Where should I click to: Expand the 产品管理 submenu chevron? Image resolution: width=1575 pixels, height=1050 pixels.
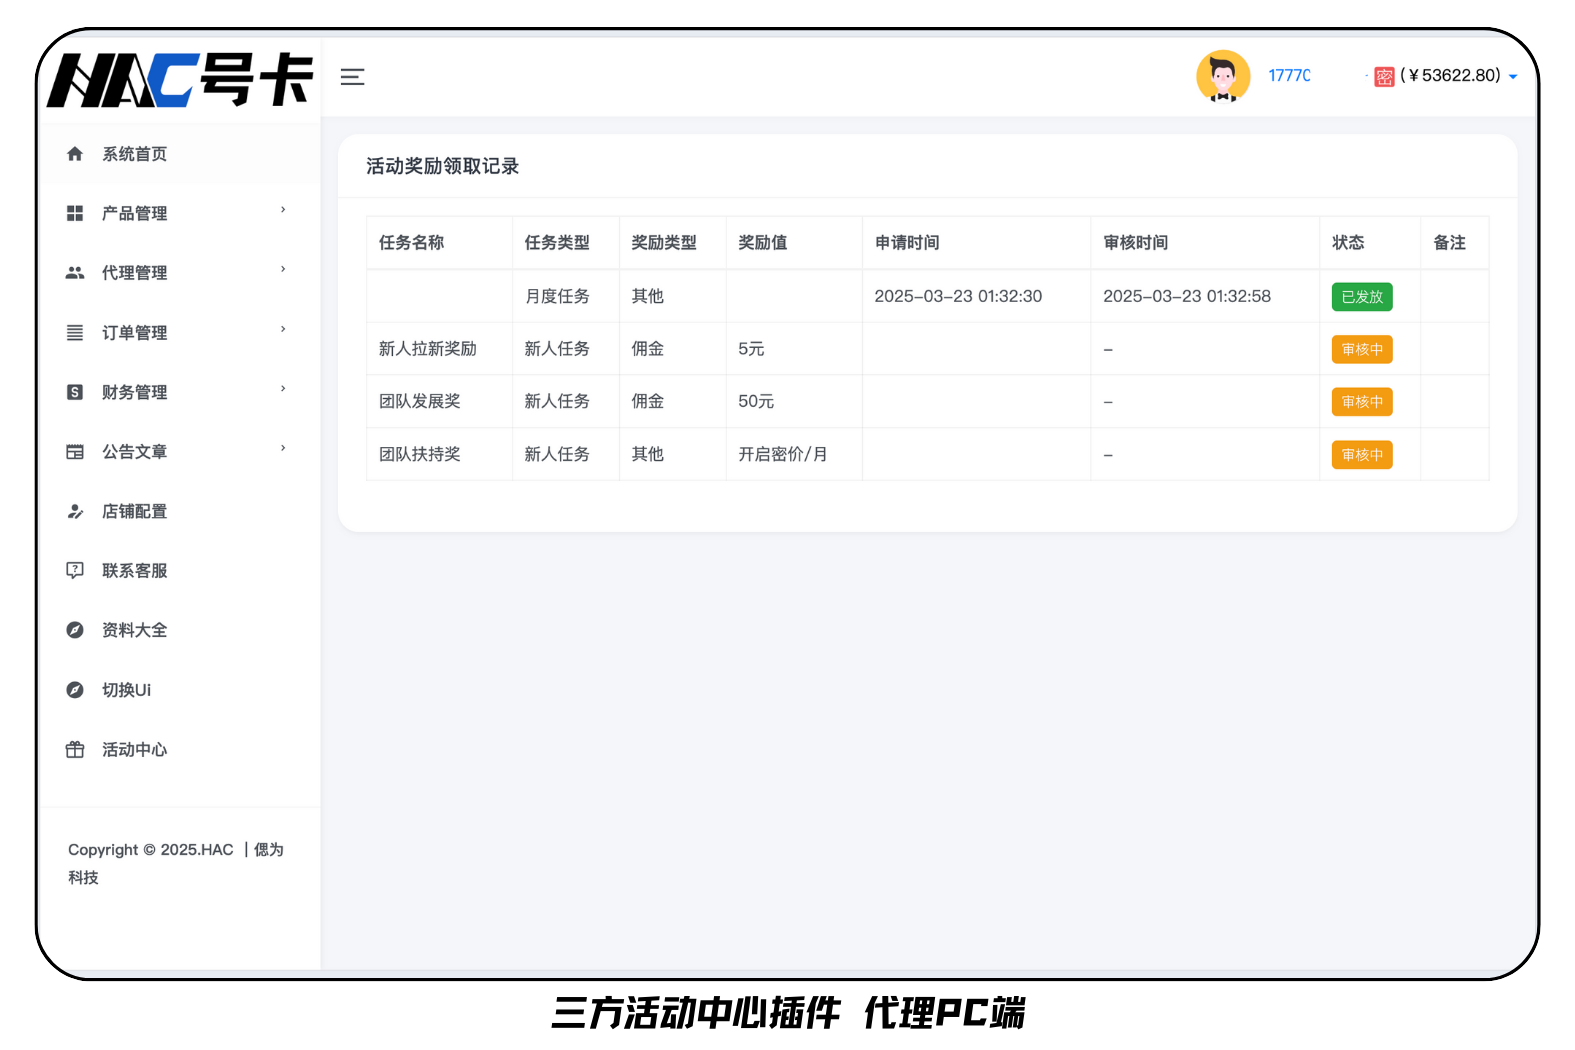[283, 210]
